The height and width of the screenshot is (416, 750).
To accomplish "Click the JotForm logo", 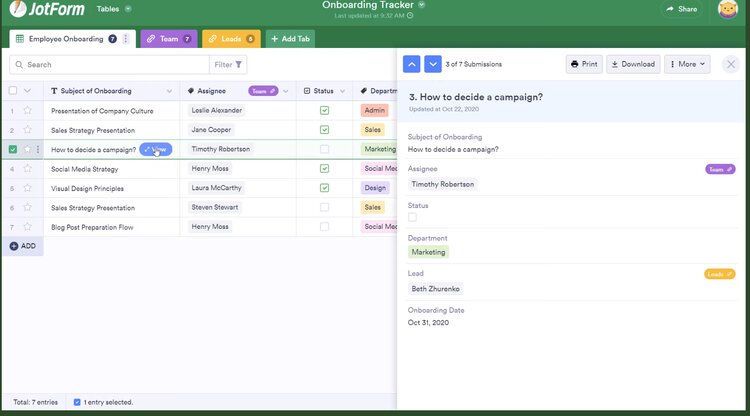I will point(47,9).
